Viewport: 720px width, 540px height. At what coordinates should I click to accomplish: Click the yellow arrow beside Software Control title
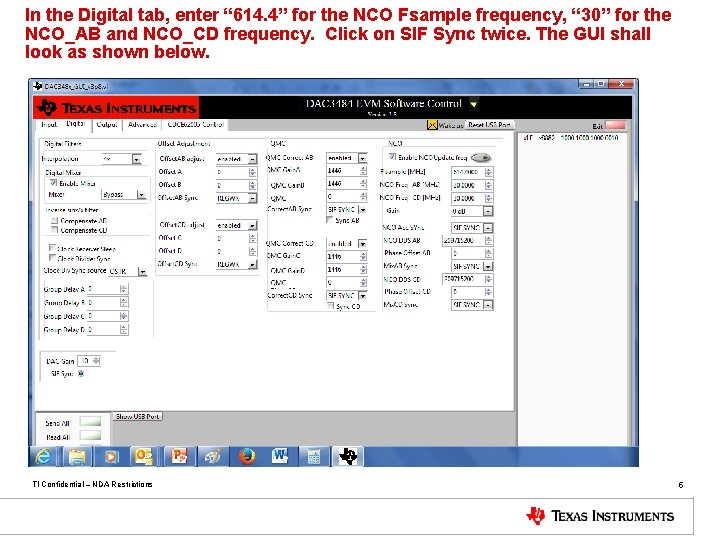click(473, 104)
